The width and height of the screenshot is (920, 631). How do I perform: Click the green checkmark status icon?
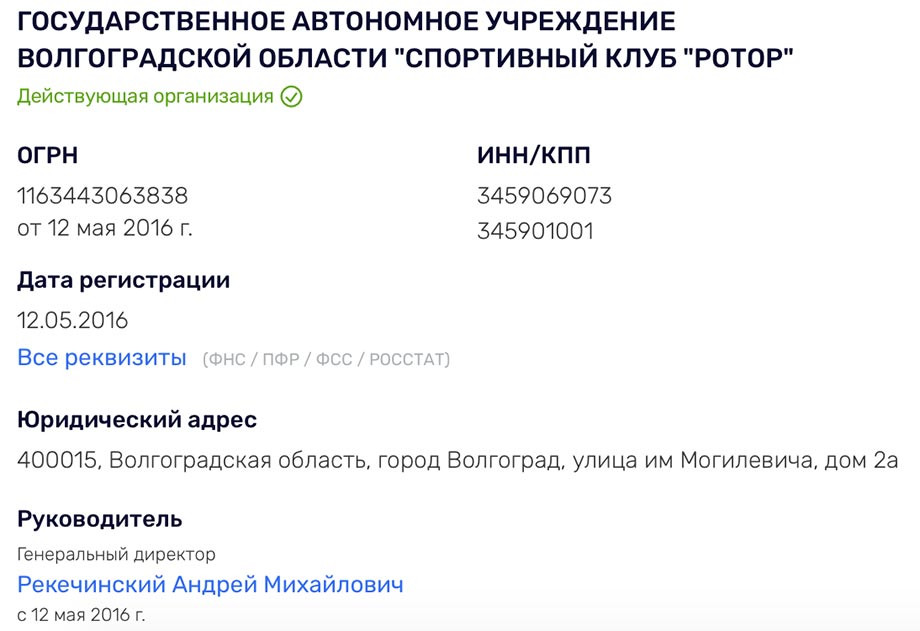point(291,96)
